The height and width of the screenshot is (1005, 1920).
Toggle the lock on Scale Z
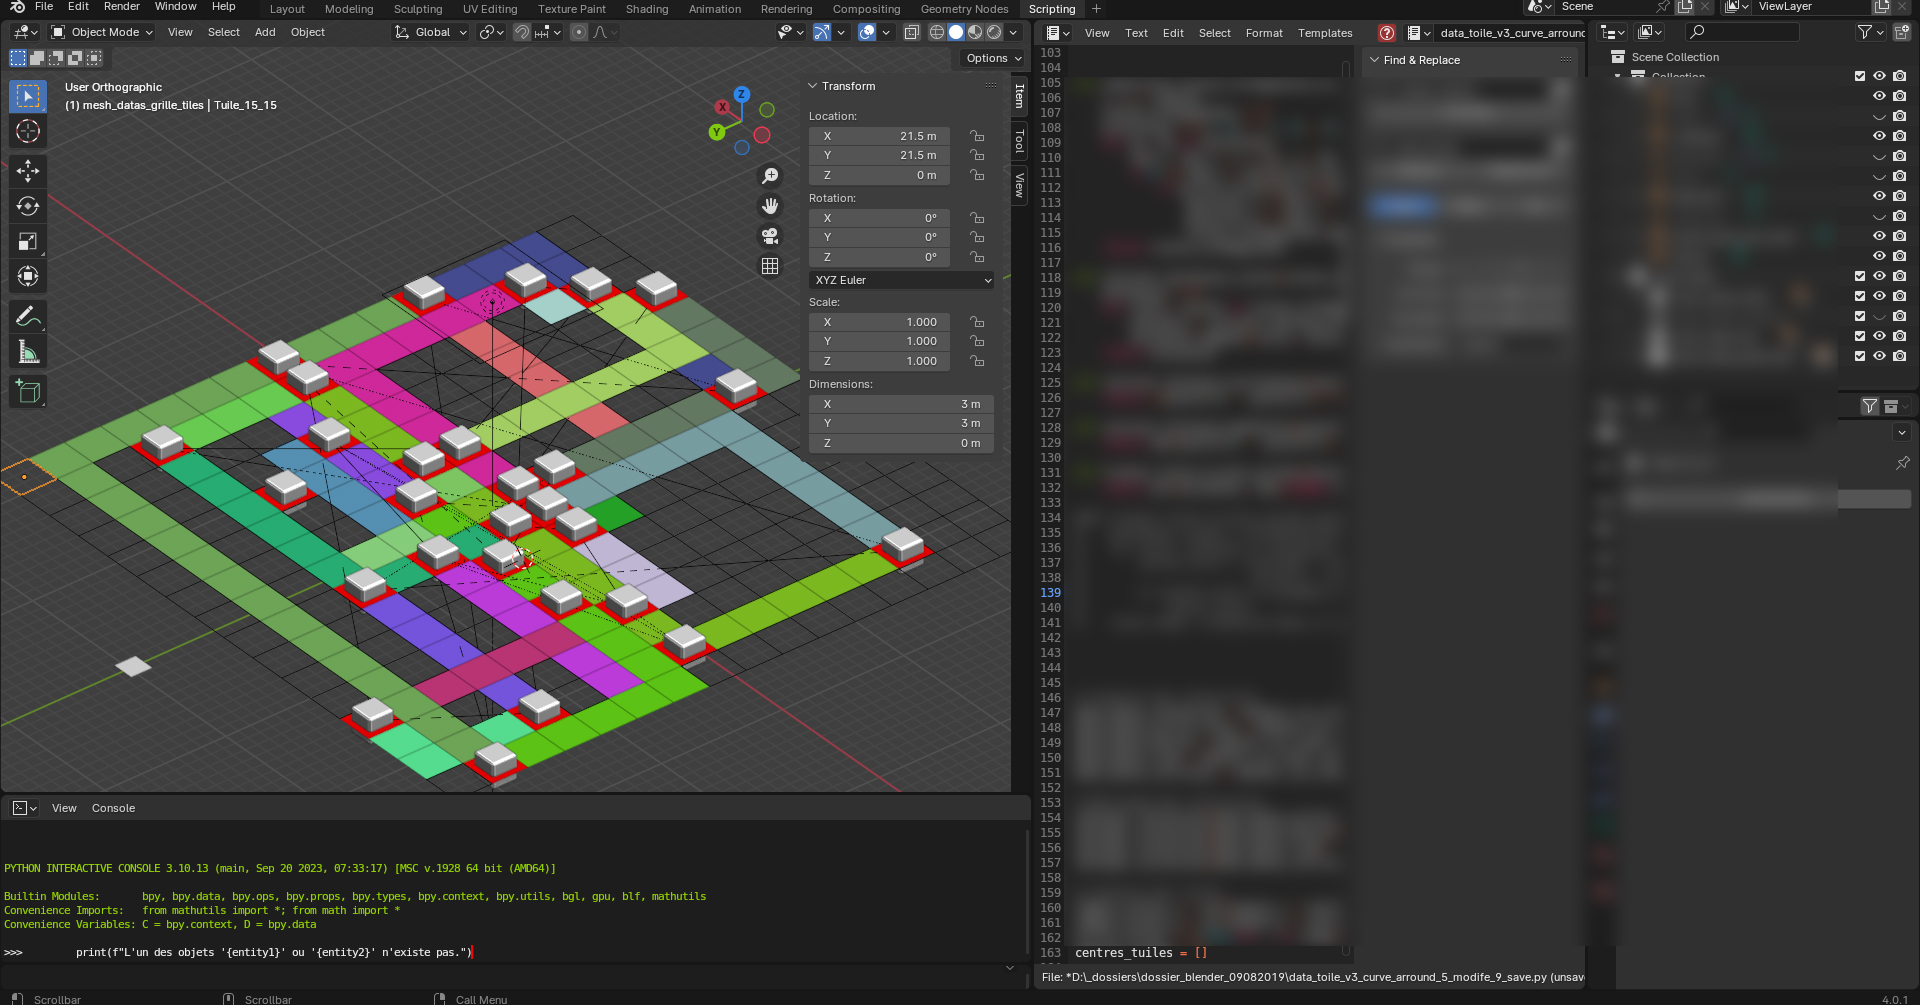(977, 361)
